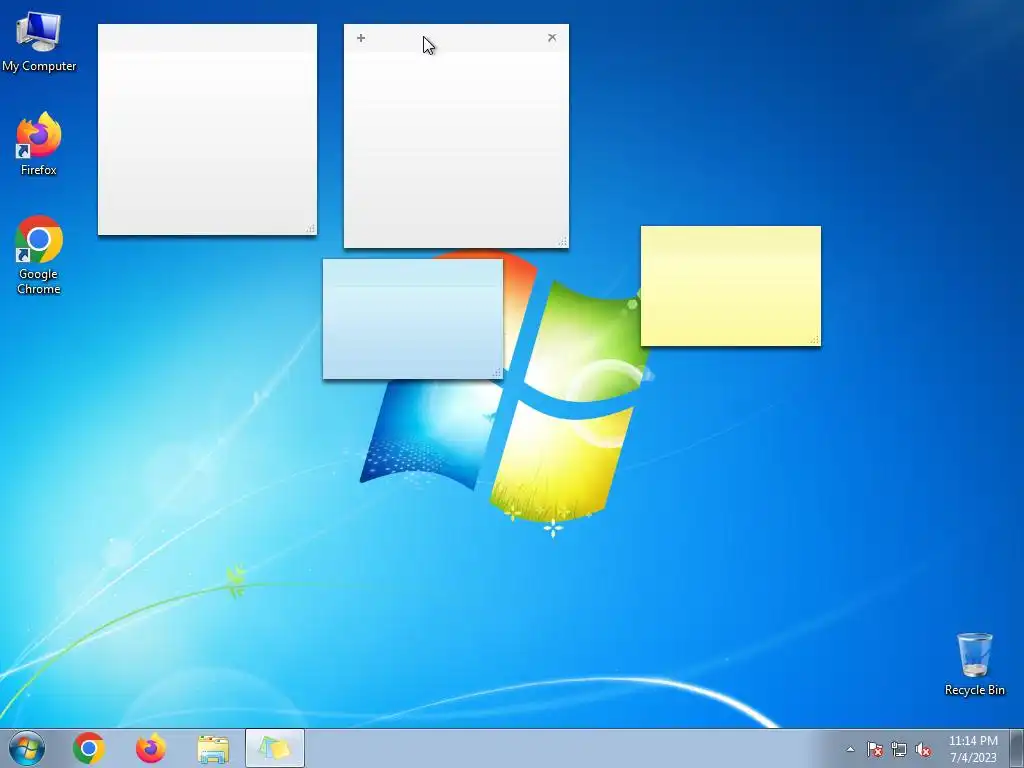This screenshot has width=1024, height=768.
Task: Open My Computer desktop icon
Action: pos(39,40)
